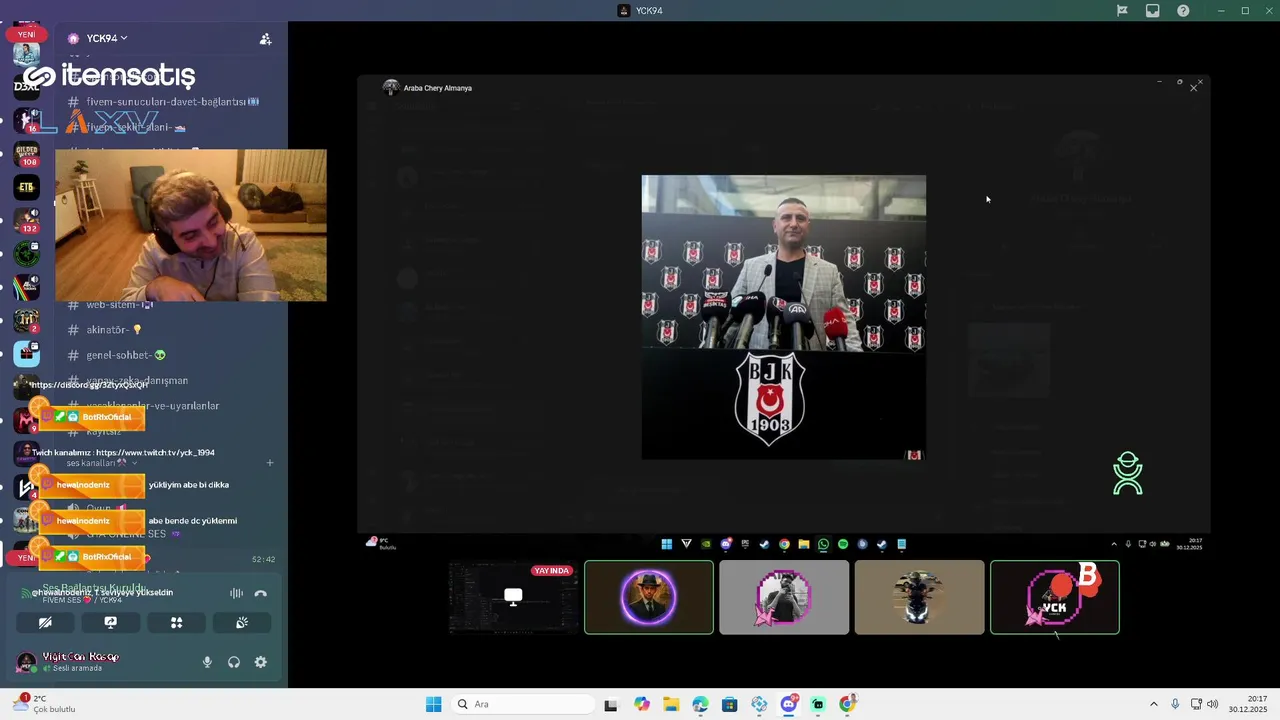Toggle the camera in the voice panel
Screen dimensions: 1280x720
tap(45, 622)
